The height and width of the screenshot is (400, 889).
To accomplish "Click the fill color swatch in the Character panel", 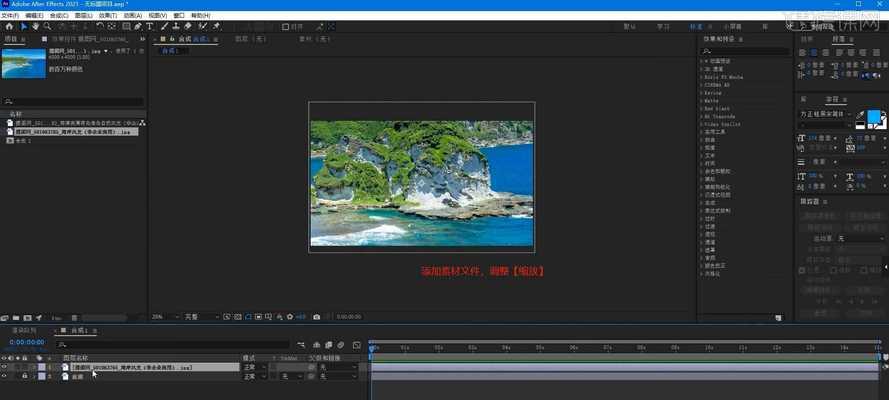I will click(x=874, y=117).
